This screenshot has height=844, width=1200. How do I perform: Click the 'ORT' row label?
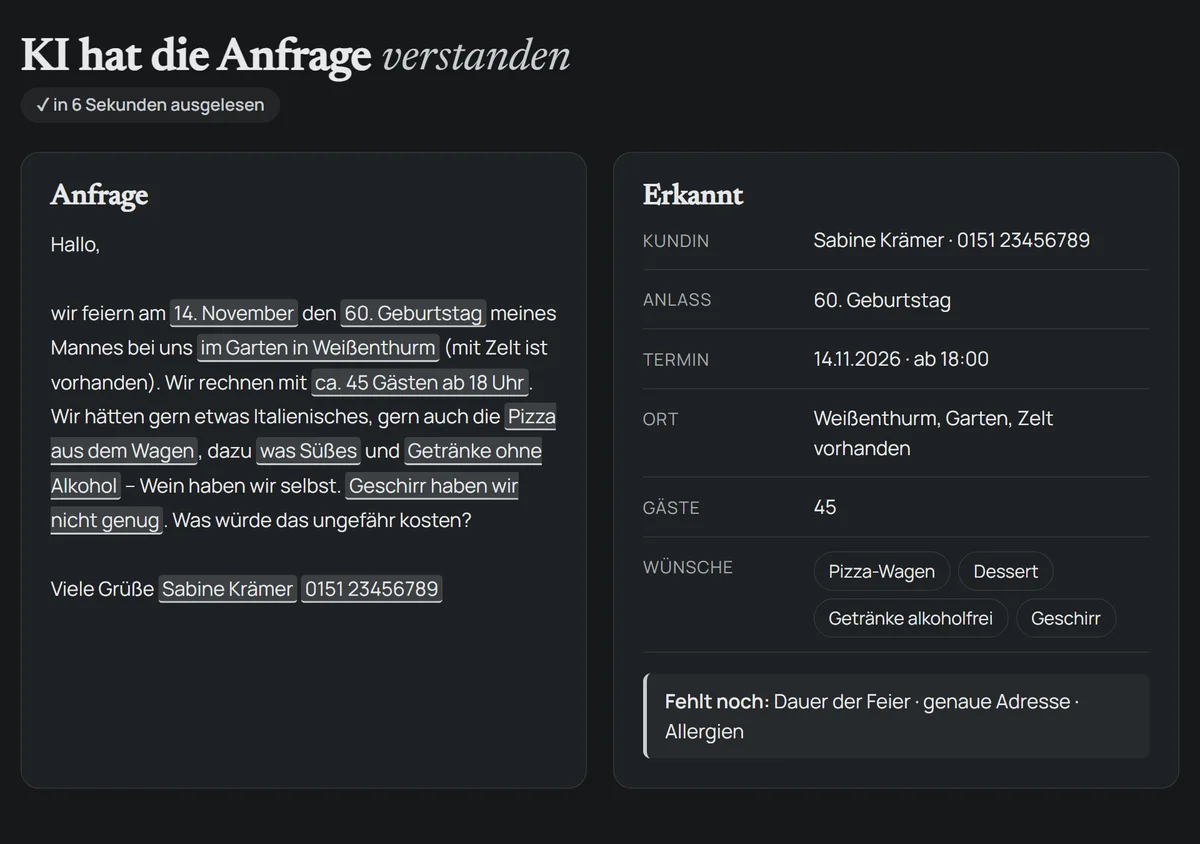click(x=661, y=419)
